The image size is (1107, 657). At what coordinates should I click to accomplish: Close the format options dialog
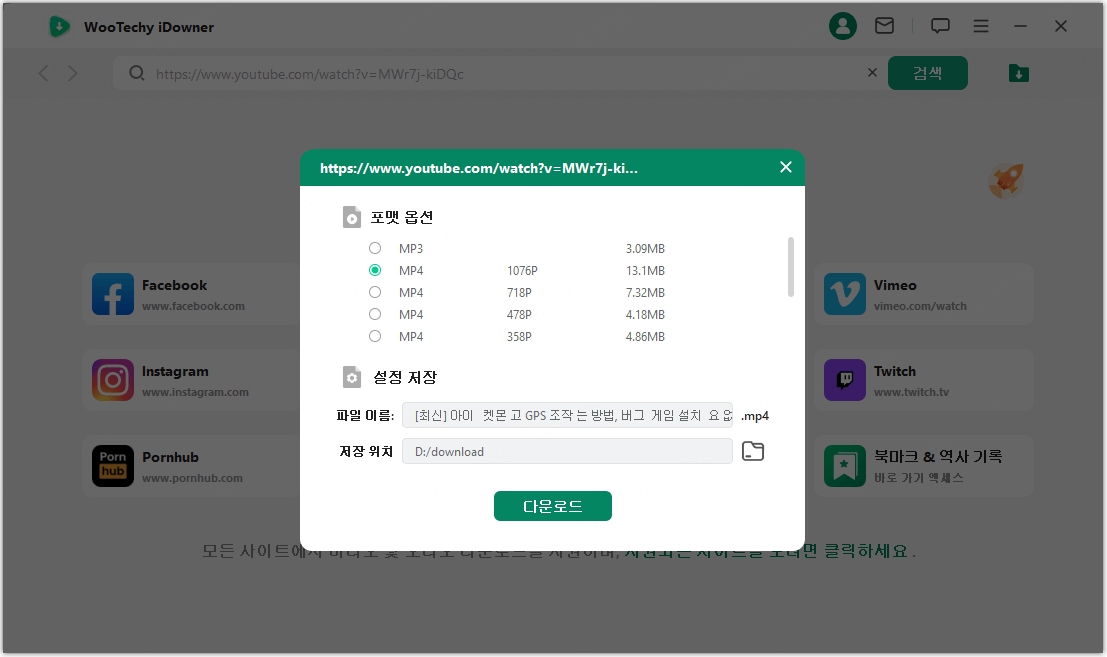786,167
